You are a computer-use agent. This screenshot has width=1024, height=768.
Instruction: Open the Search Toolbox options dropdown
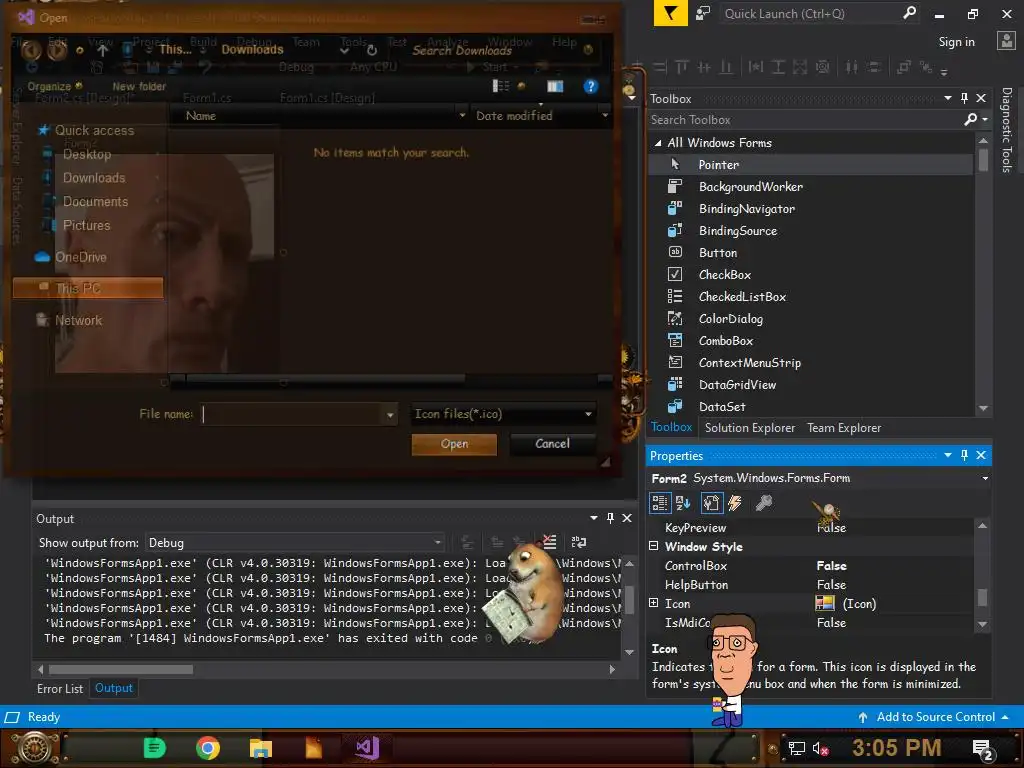[985, 120]
